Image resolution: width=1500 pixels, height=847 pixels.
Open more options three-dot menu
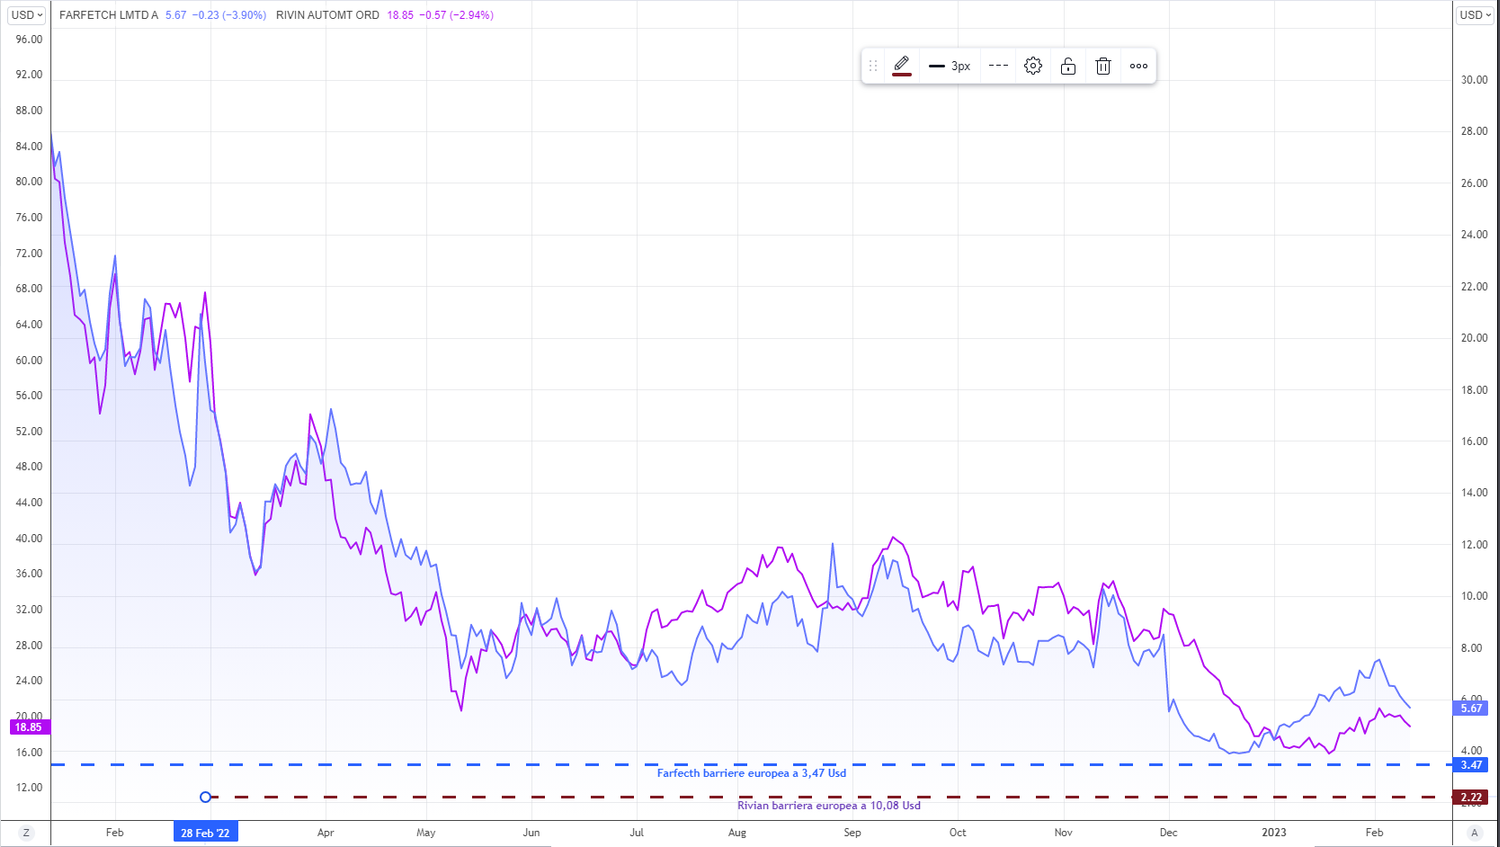[1138, 66]
